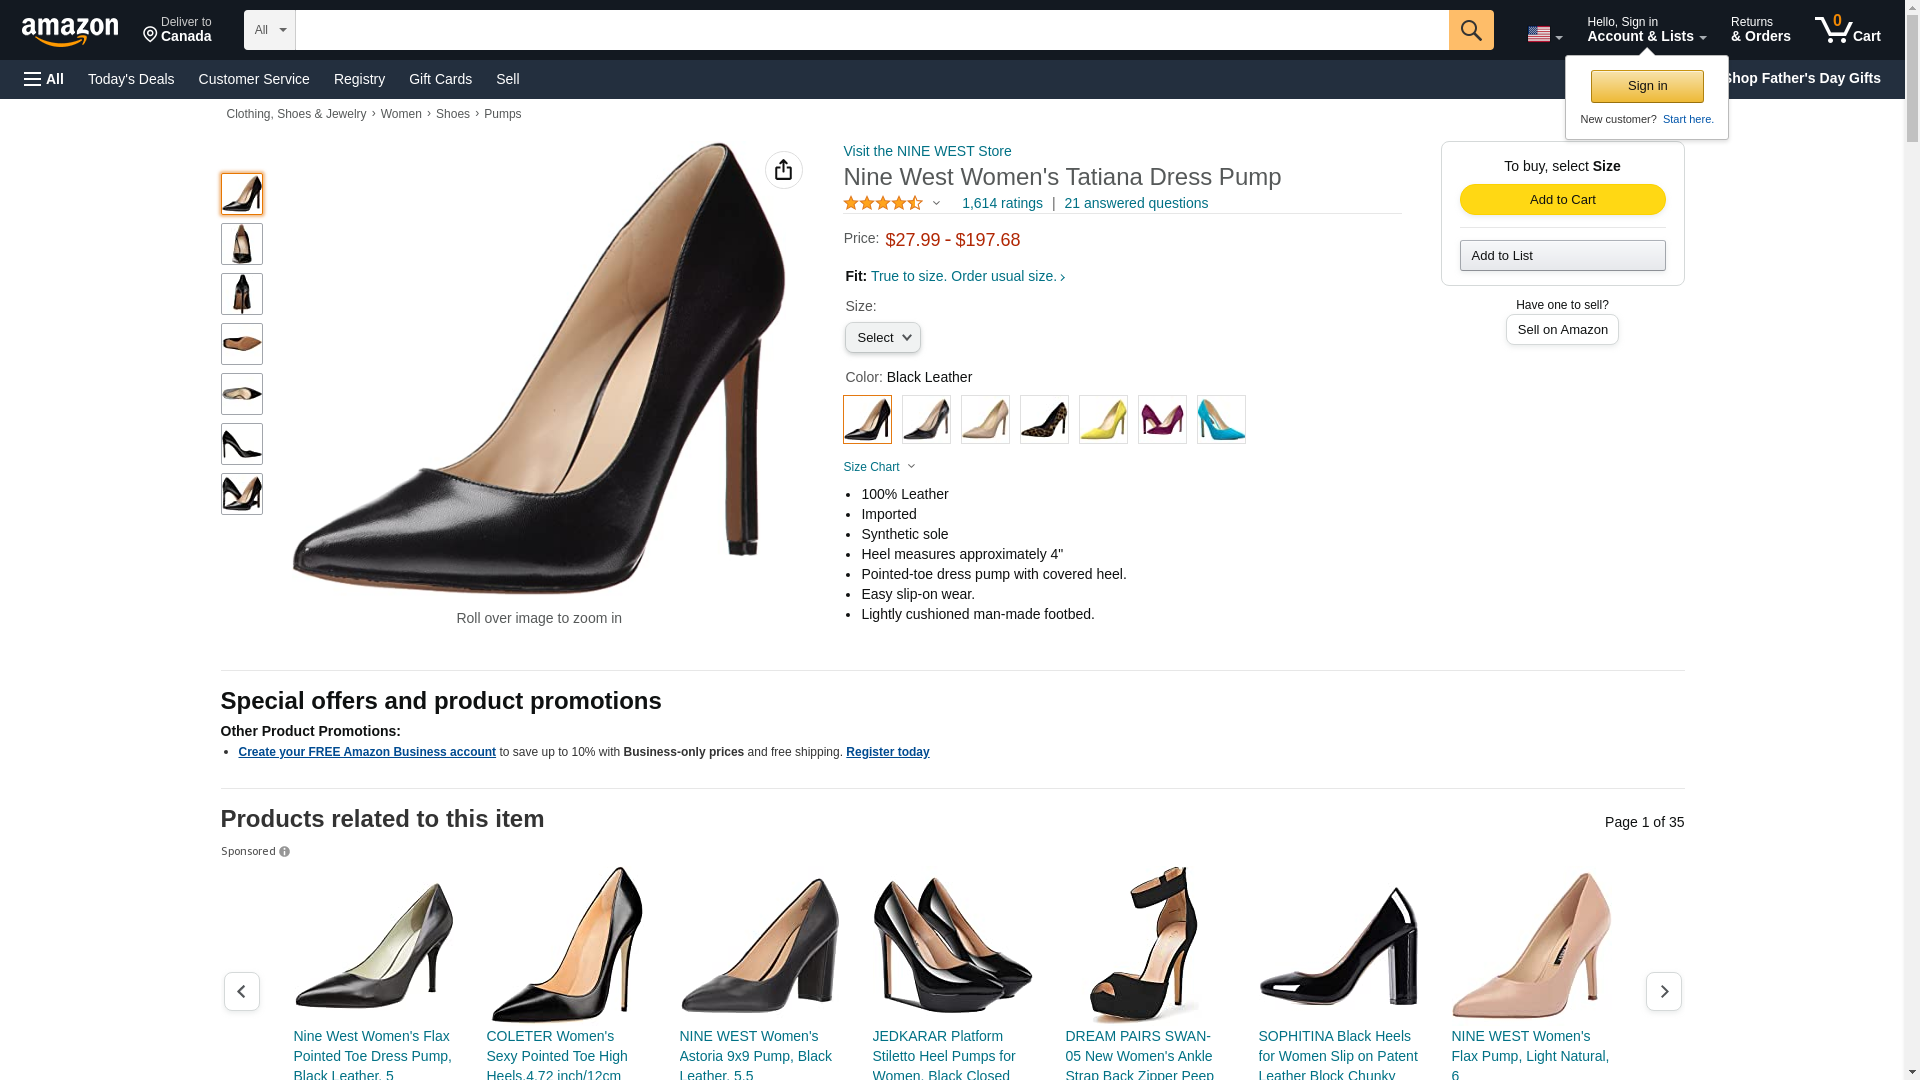This screenshot has height=1080, width=1920.
Task: Select the yellow shoe color swatch
Action: coord(1103,419)
